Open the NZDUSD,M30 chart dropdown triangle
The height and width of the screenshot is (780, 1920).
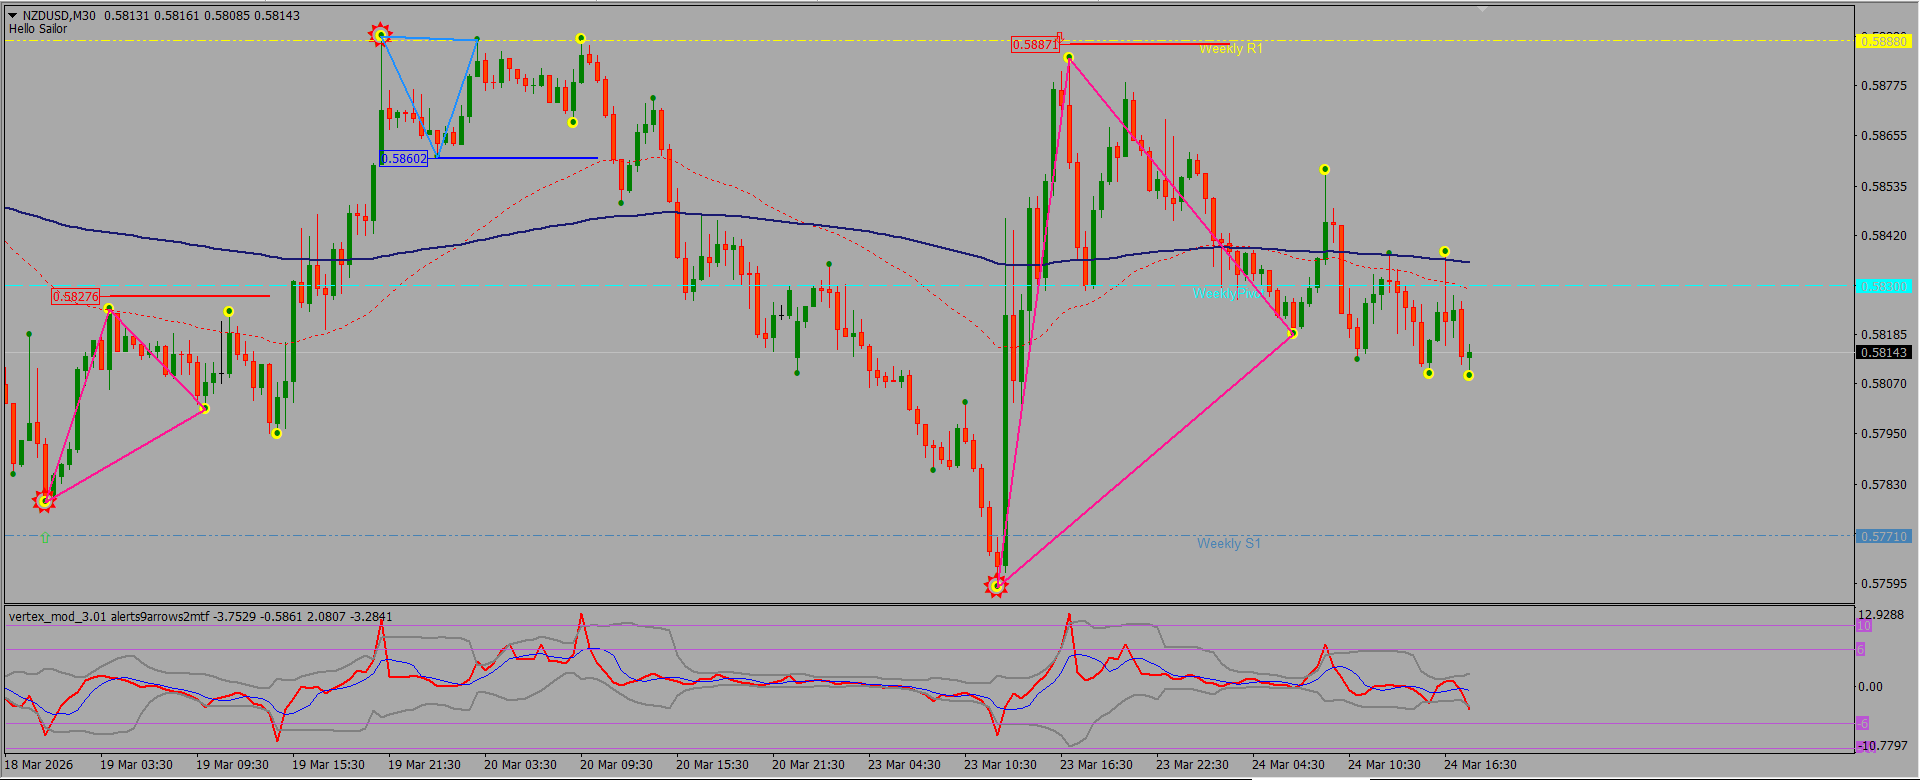point(13,16)
